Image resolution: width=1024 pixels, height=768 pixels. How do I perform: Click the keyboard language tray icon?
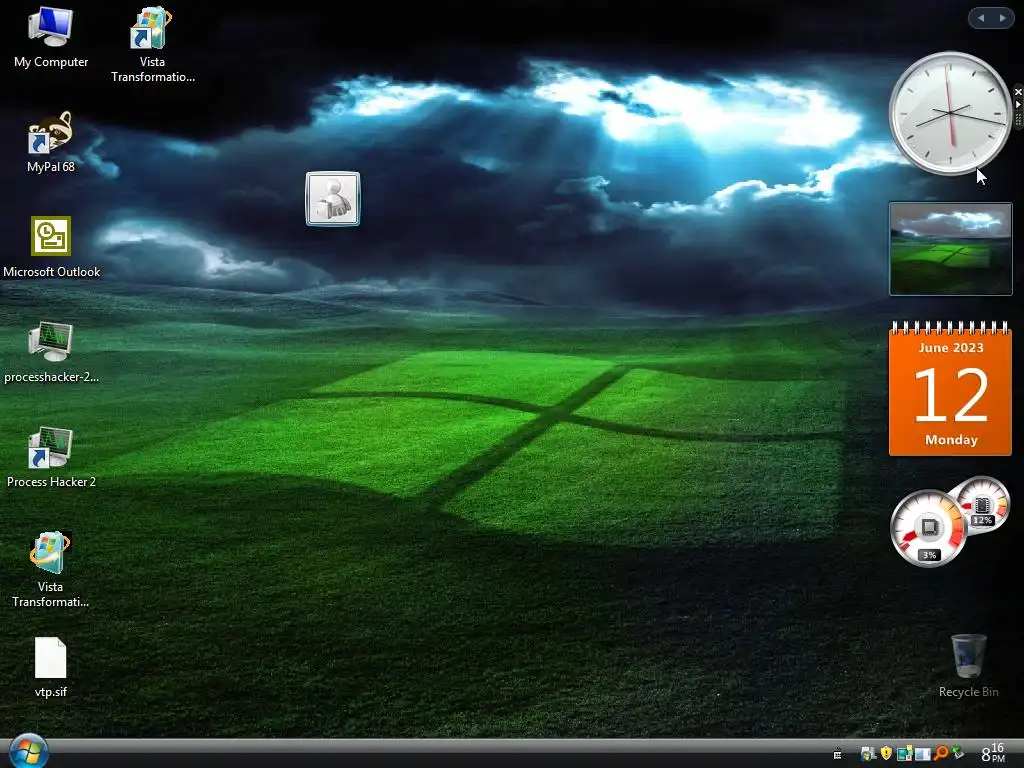(x=837, y=754)
